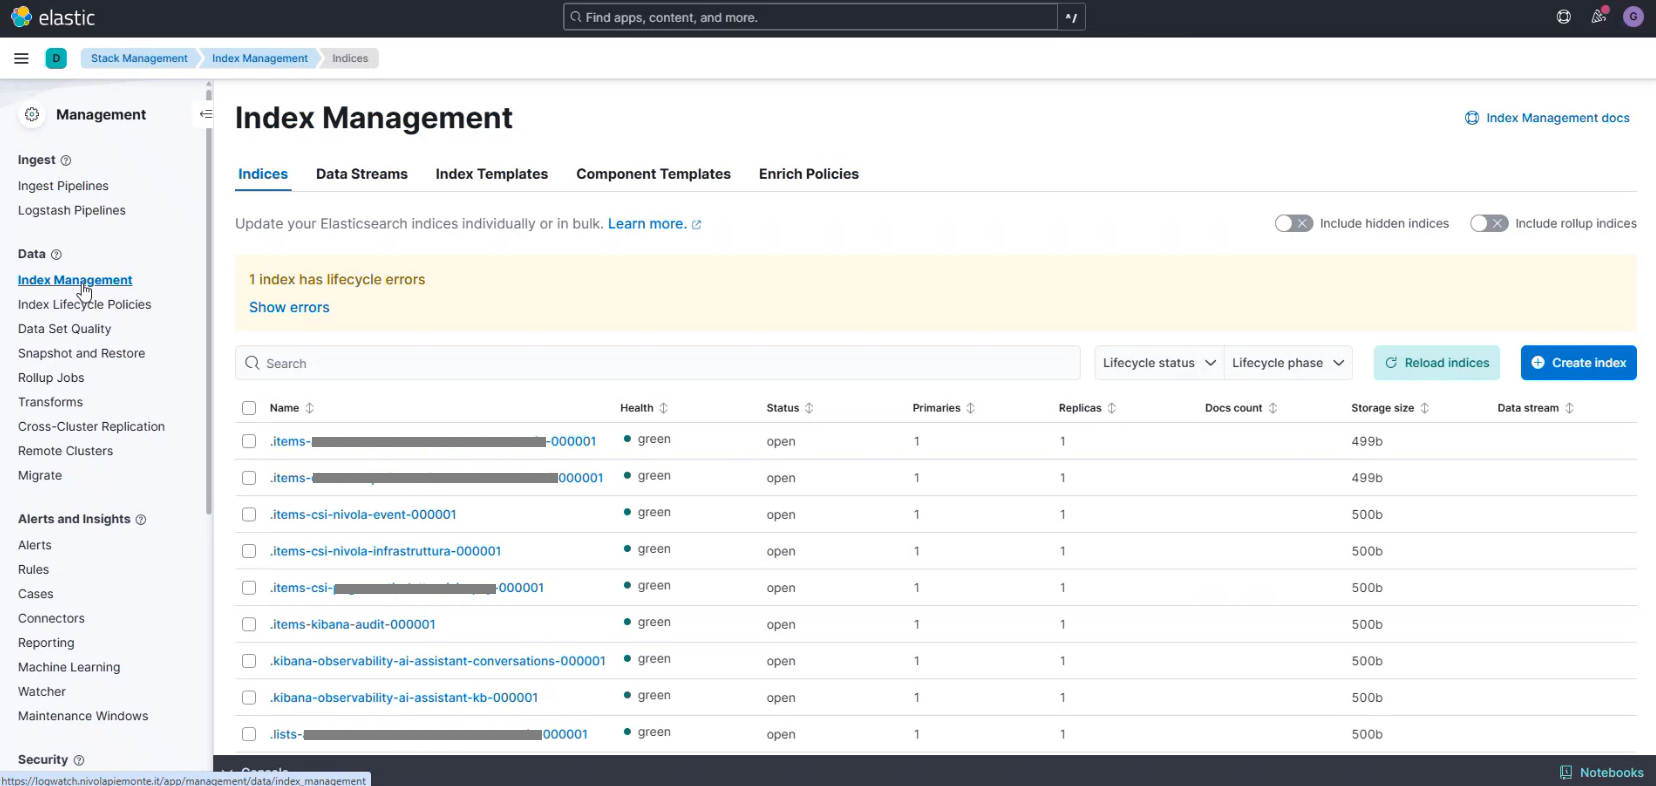Click the Data section help icon
Viewport: 1656px width, 786px height.
[56, 254]
